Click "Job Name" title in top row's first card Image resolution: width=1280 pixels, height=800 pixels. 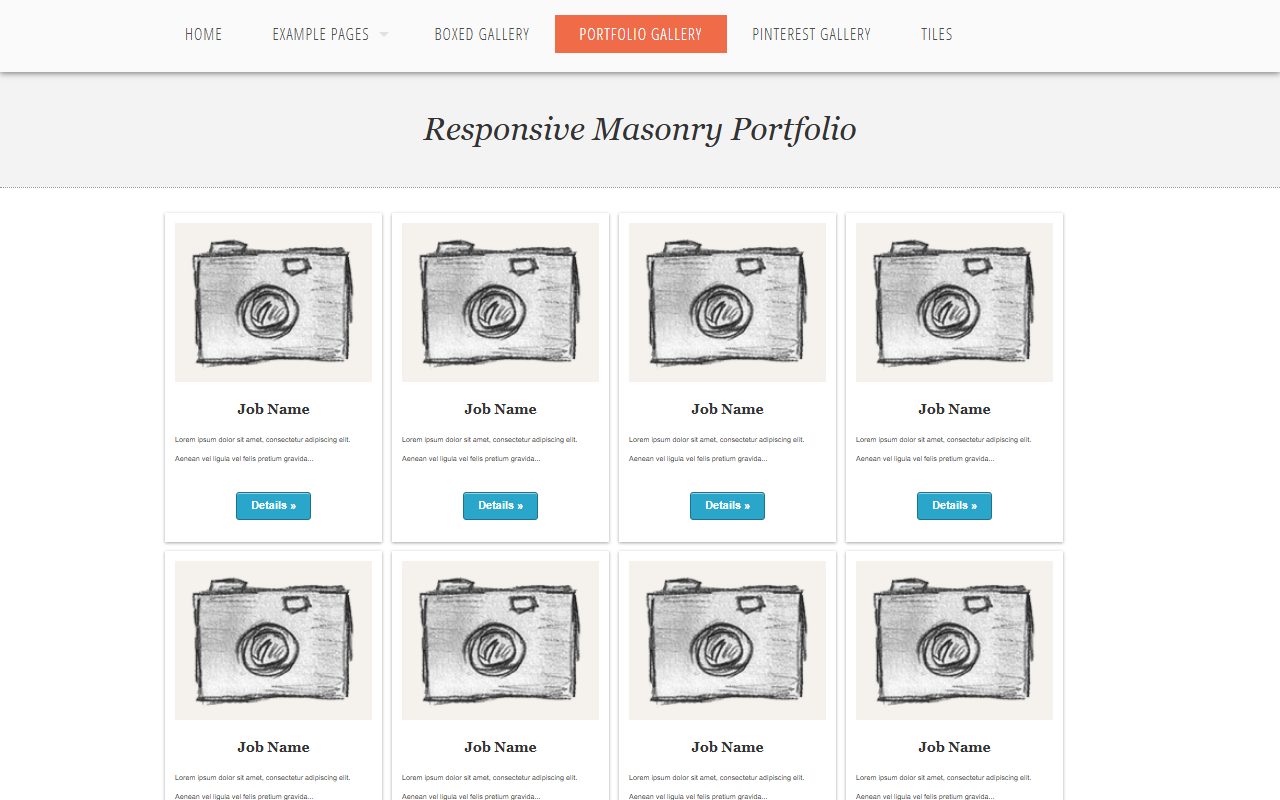point(273,409)
